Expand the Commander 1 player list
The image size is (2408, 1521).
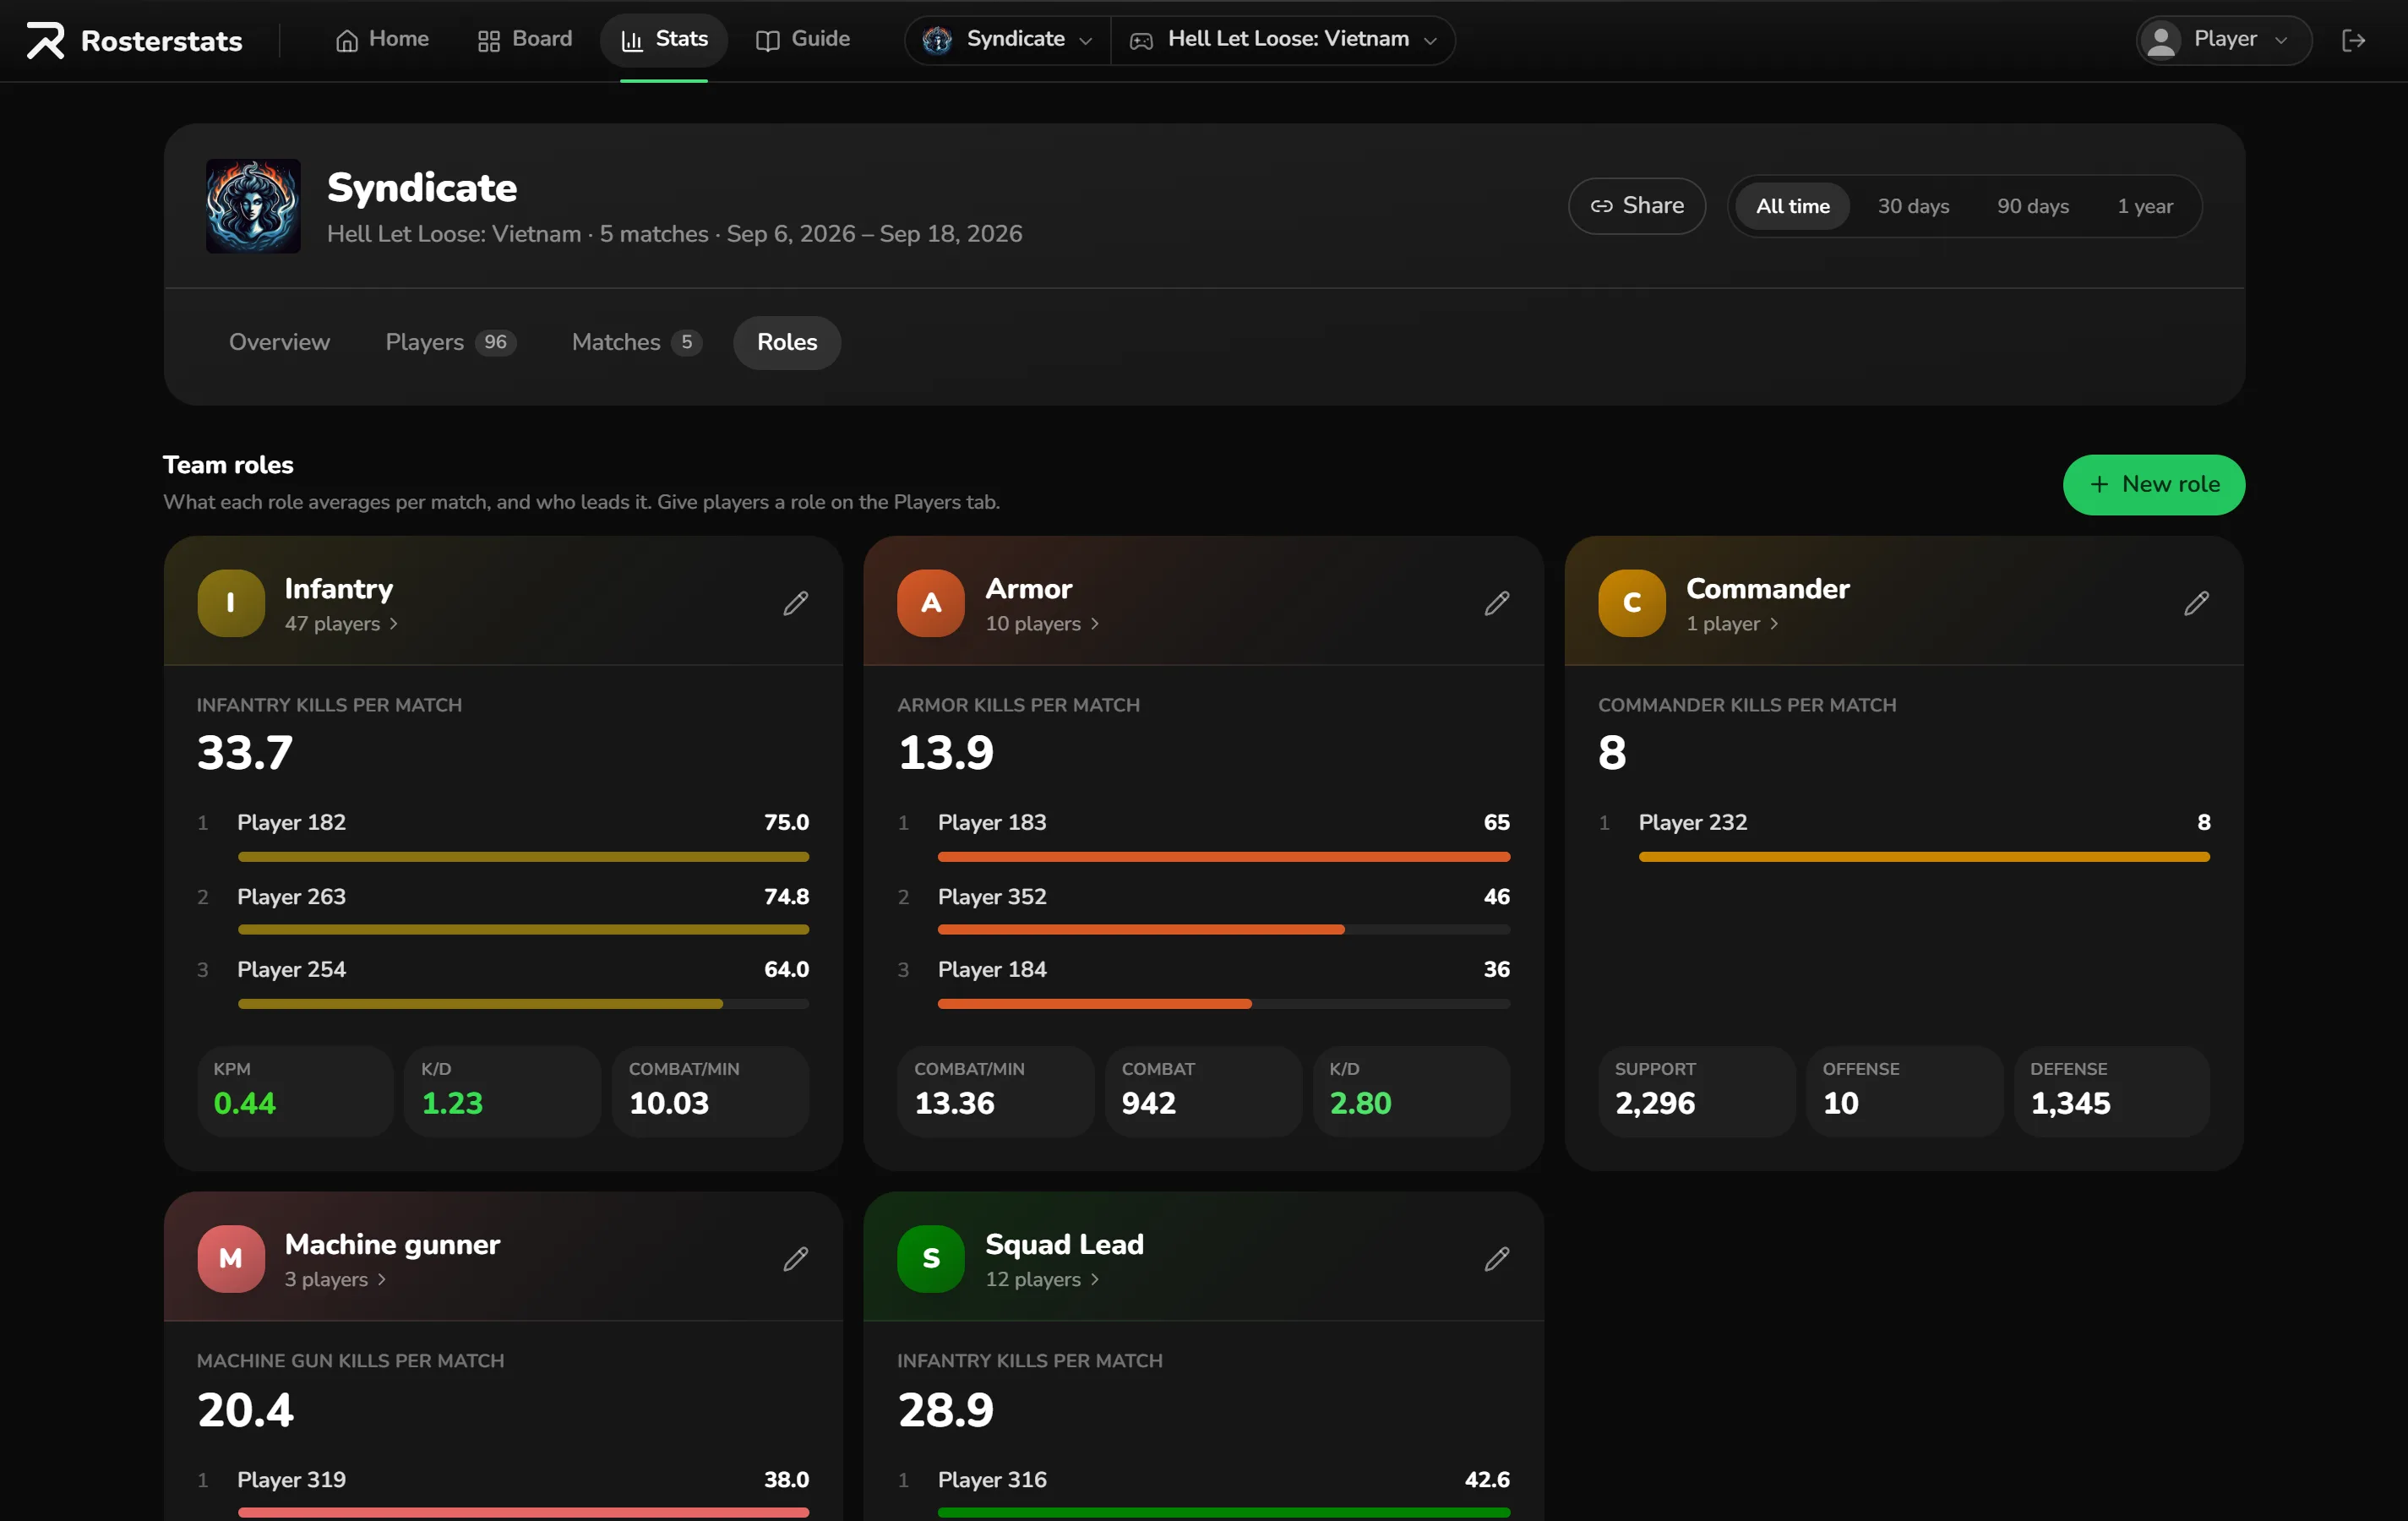pos(1732,623)
